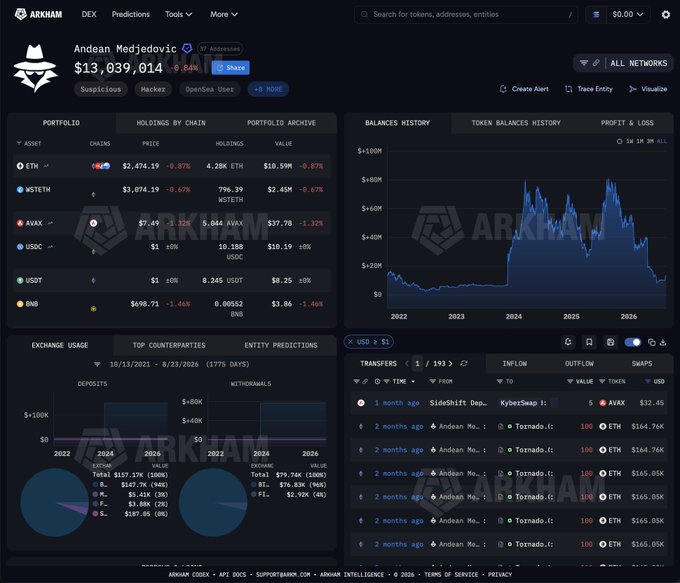This screenshot has height=583, width=680.
Task: Switch to Swaps tab
Action: pyautogui.click(x=642, y=364)
